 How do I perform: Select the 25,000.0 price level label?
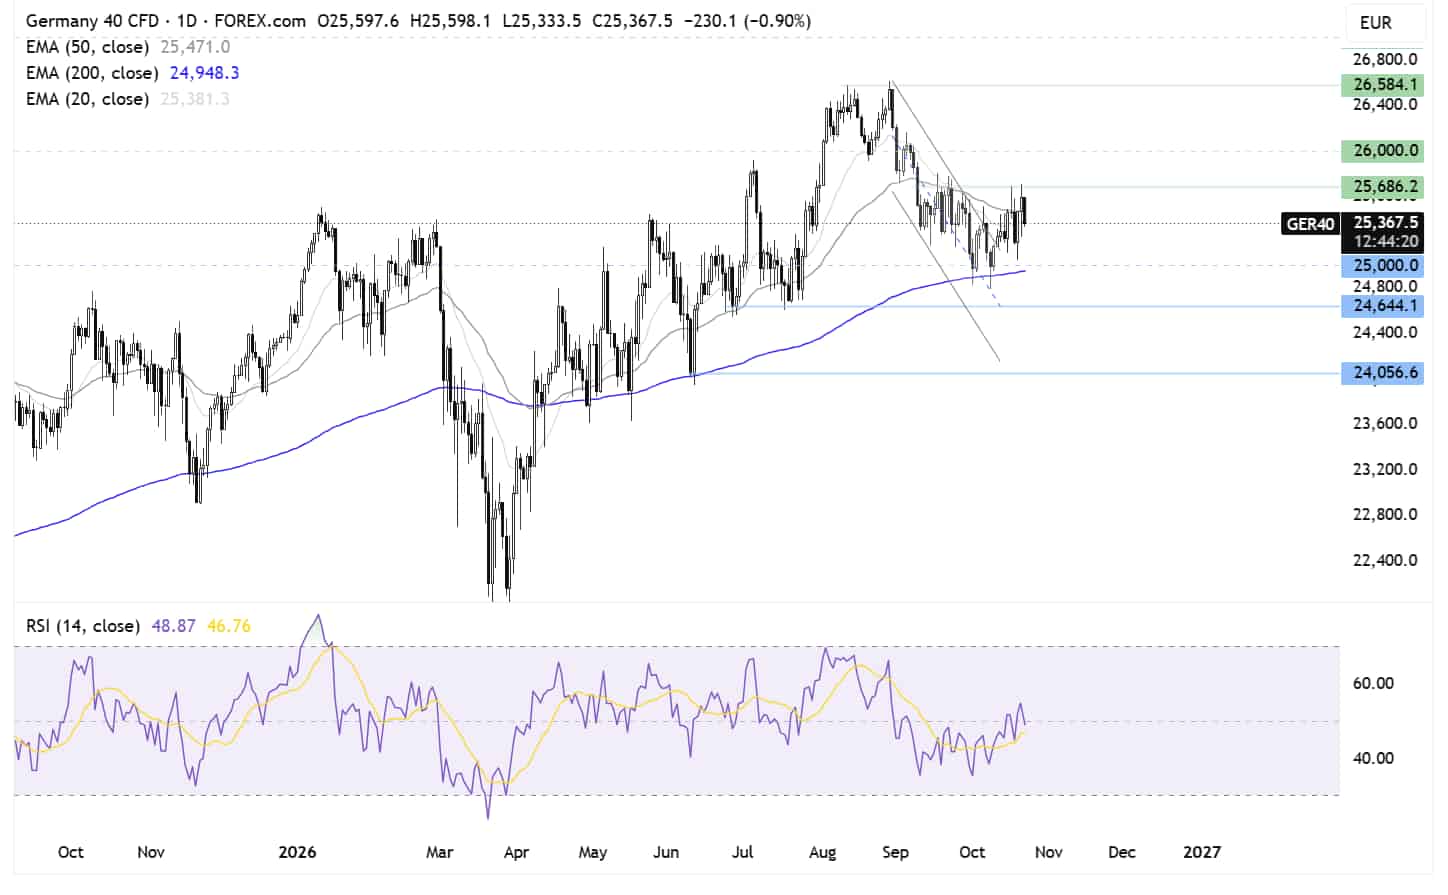tap(1384, 265)
